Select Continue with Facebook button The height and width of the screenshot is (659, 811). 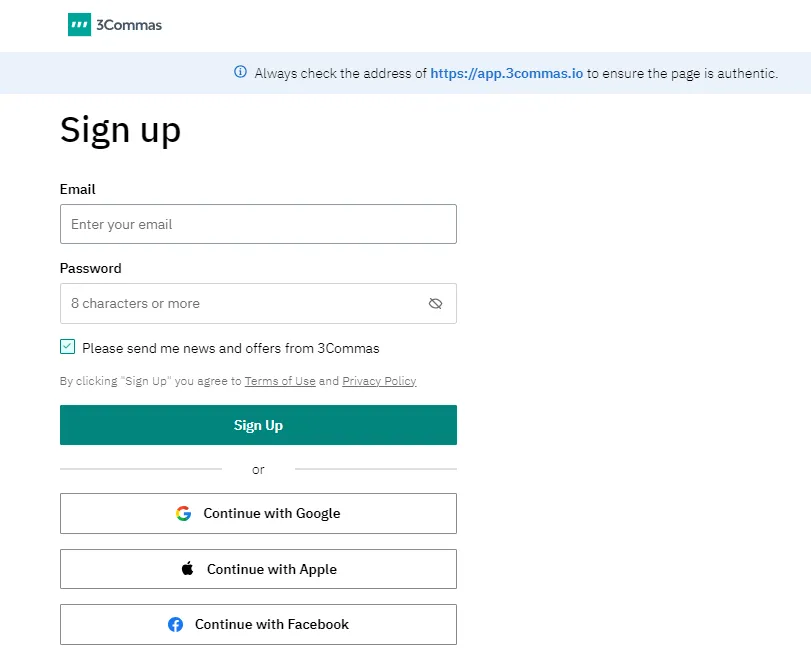258,624
